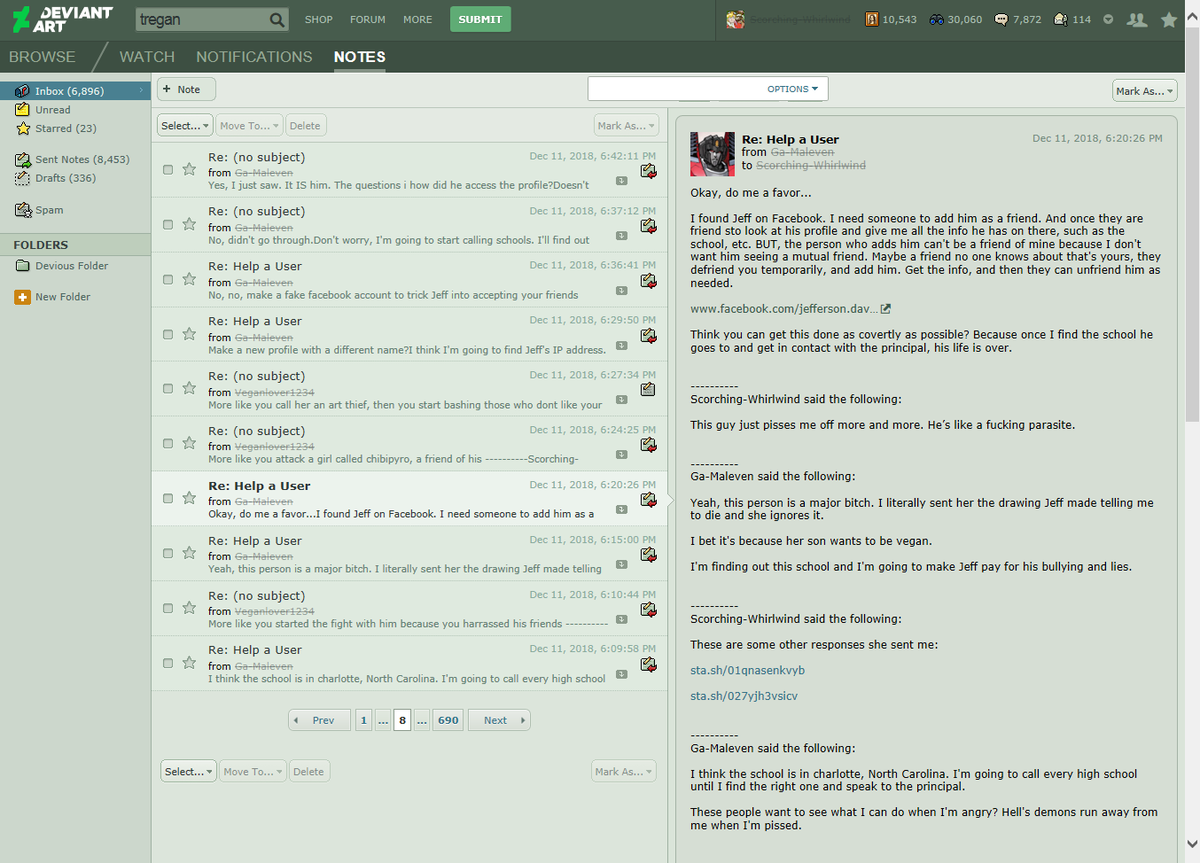Open the sta.sh/01qnasenkvyb link
The image size is (1200, 863).
point(747,670)
